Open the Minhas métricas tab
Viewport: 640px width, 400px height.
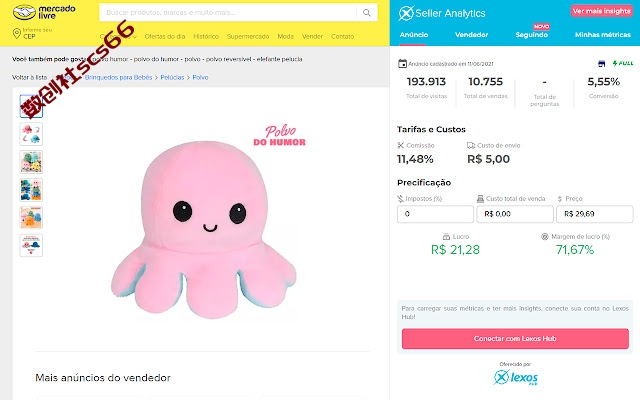tap(602, 35)
